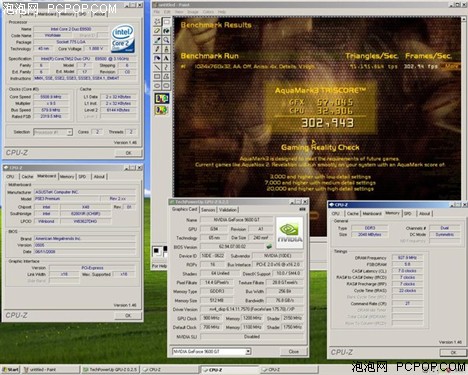The height and width of the screenshot is (375, 468).
Task: Switch to Sensors tab in GPU-Z
Action: pyautogui.click(x=208, y=210)
